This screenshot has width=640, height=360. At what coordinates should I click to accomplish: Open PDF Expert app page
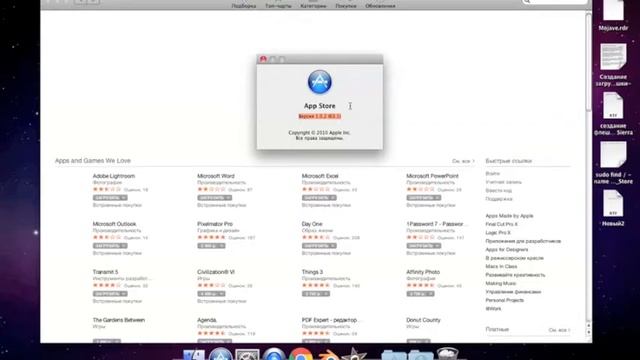329,320
